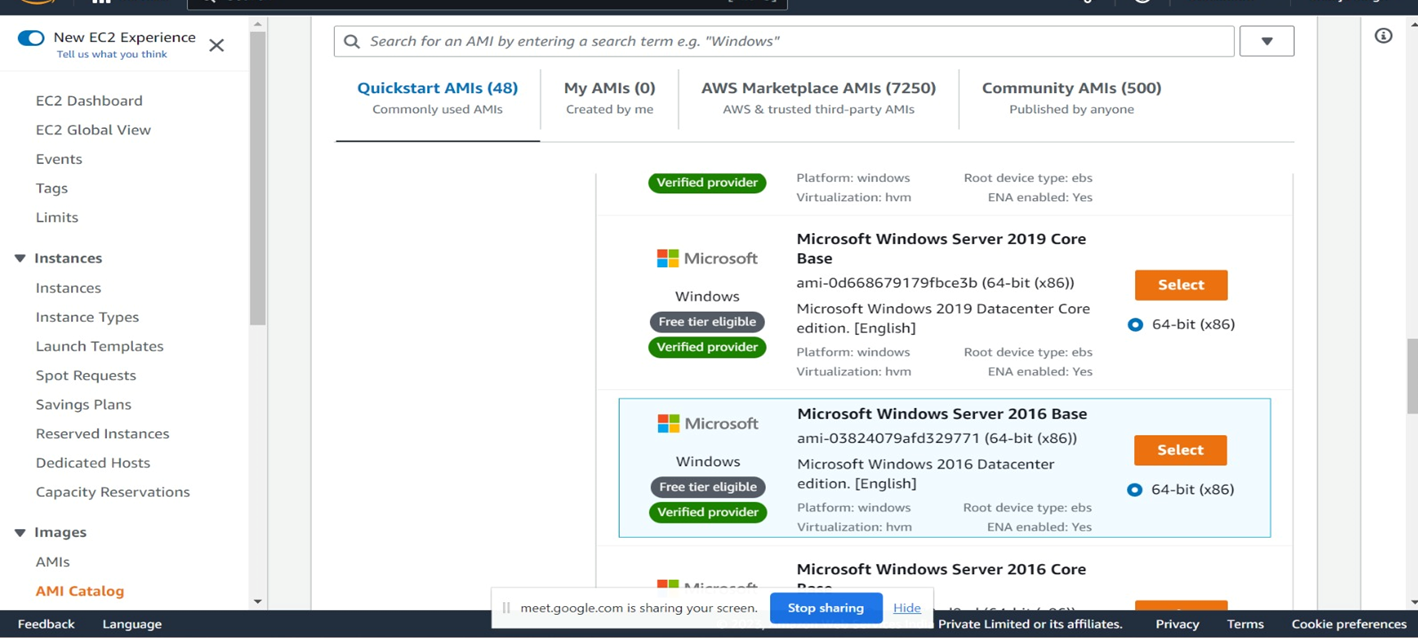The width and height of the screenshot is (1418, 638).
Task: Close the New EC2 Experience banner
Action: point(216,45)
